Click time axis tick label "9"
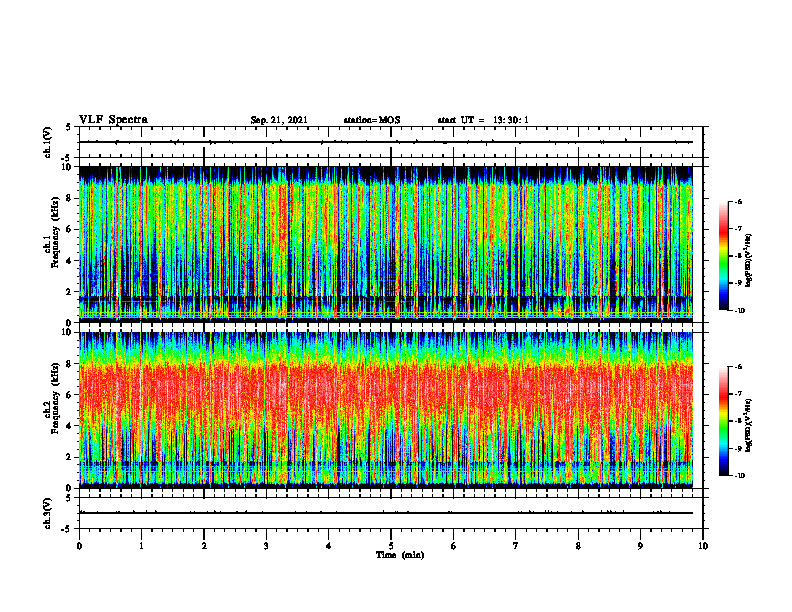 point(640,546)
